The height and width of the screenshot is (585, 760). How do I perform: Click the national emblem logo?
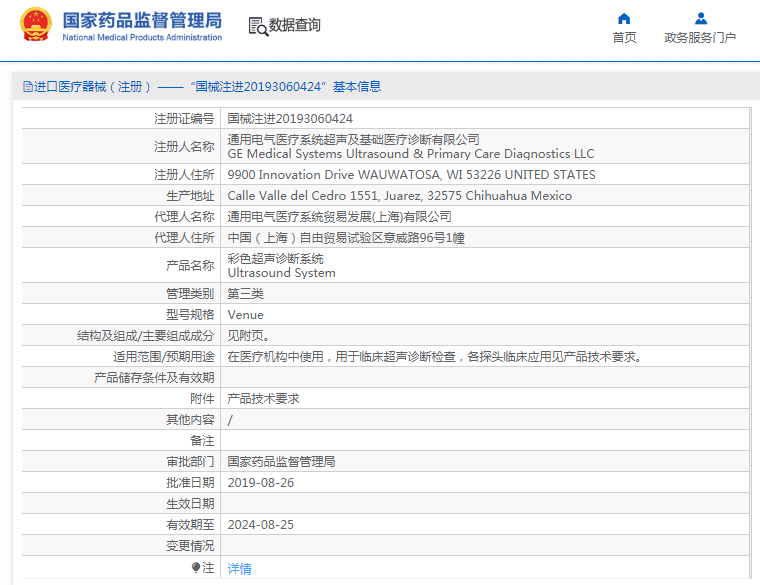point(35,24)
